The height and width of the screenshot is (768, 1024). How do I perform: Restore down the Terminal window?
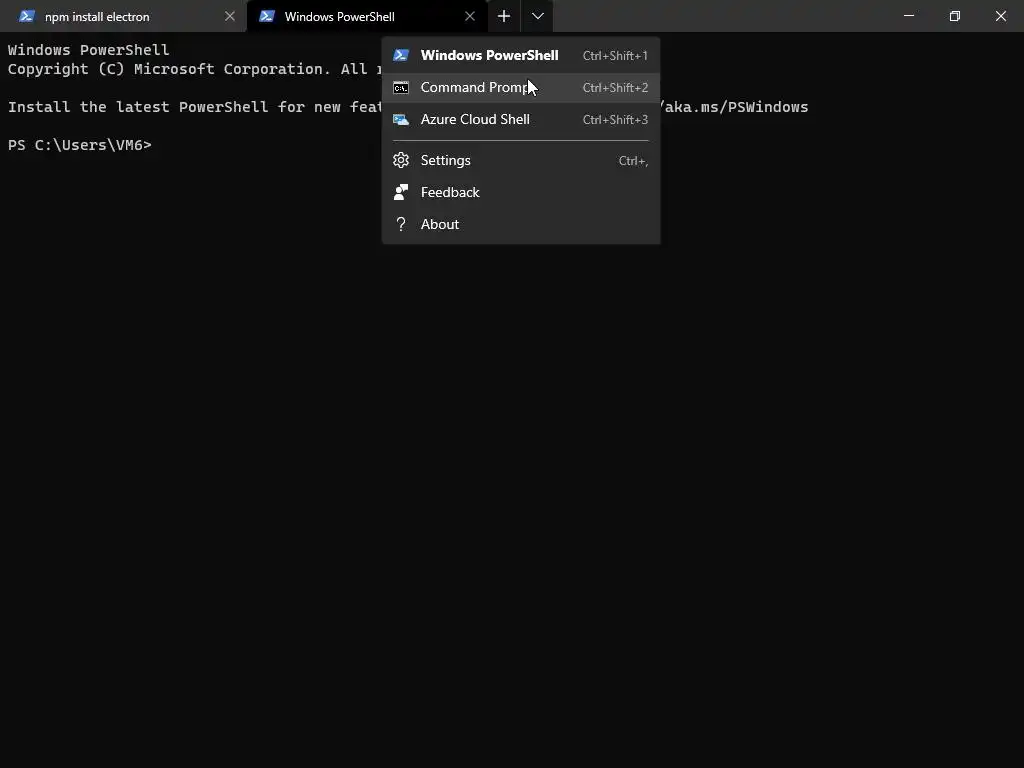tap(955, 16)
